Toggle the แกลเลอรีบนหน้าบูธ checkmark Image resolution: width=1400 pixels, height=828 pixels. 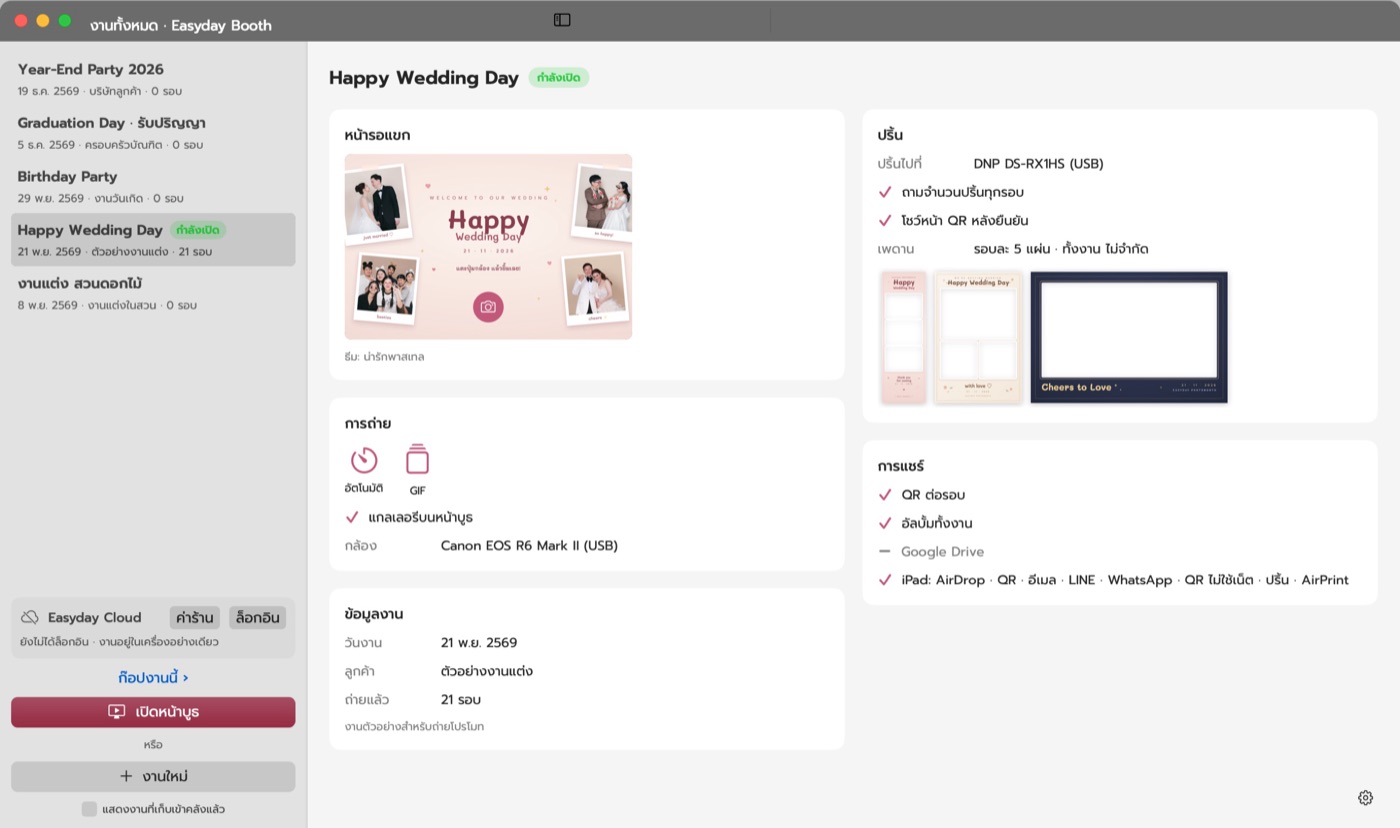coord(352,517)
